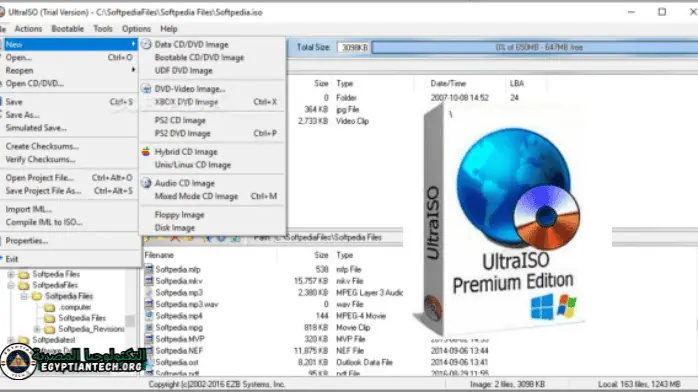Choose Verify Checksums... menu item
The width and height of the screenshot is (698, 392).
coord(69,159)
